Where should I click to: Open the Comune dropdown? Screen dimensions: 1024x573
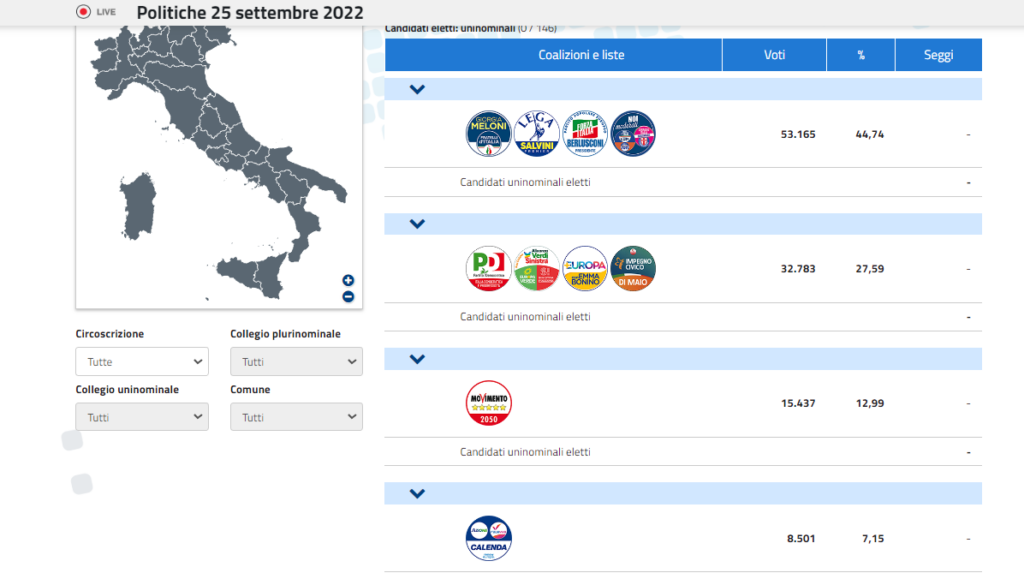pos(296,417)
